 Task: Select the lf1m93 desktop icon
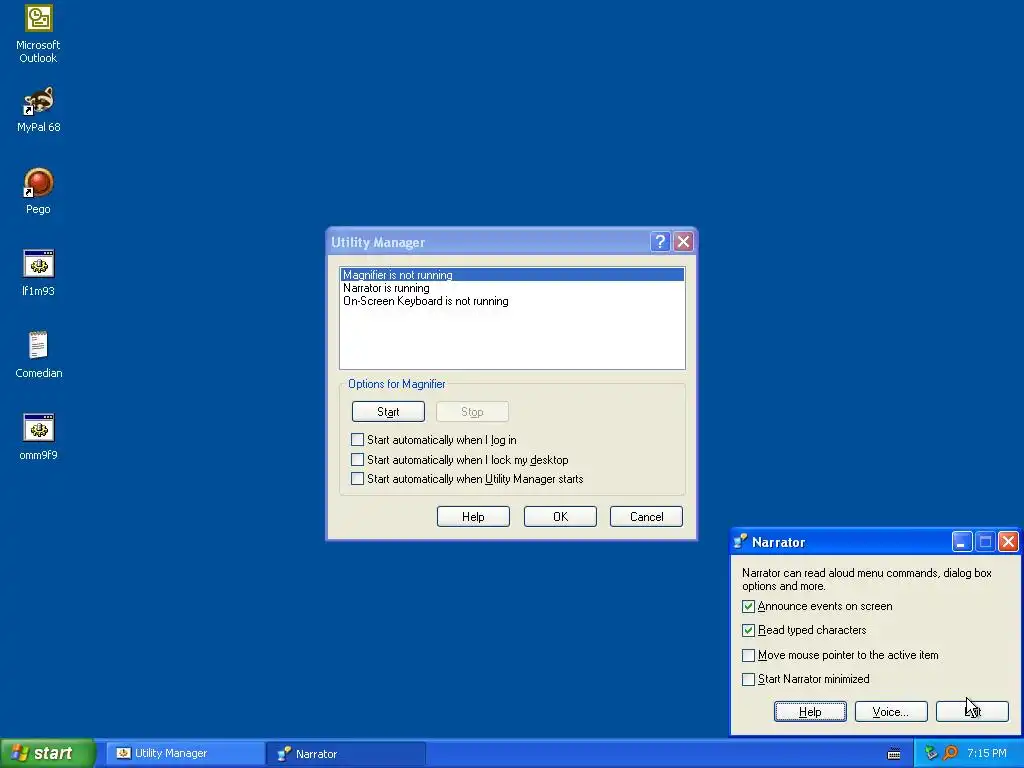39,273
